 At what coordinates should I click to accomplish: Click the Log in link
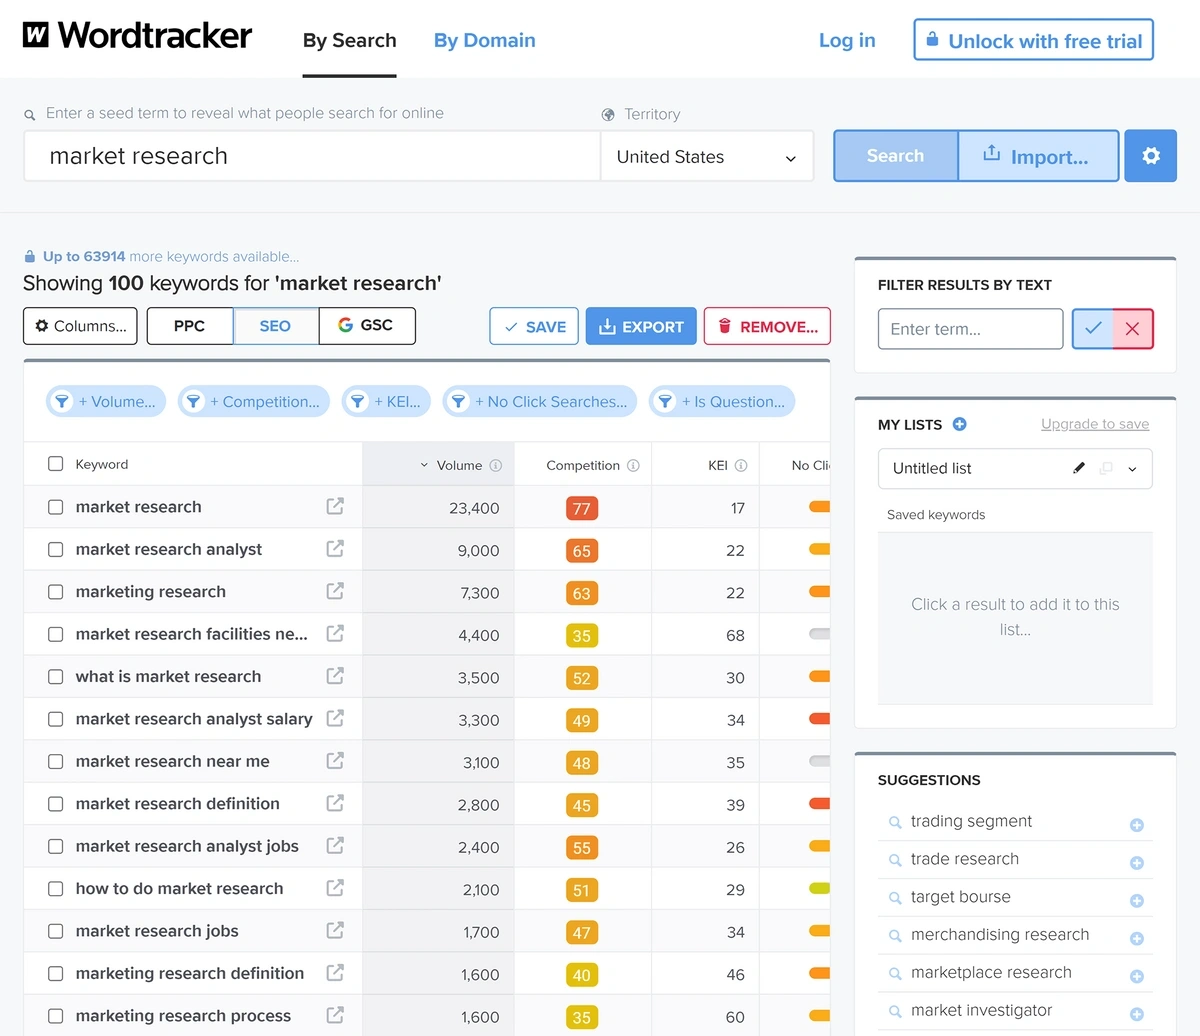847,41
